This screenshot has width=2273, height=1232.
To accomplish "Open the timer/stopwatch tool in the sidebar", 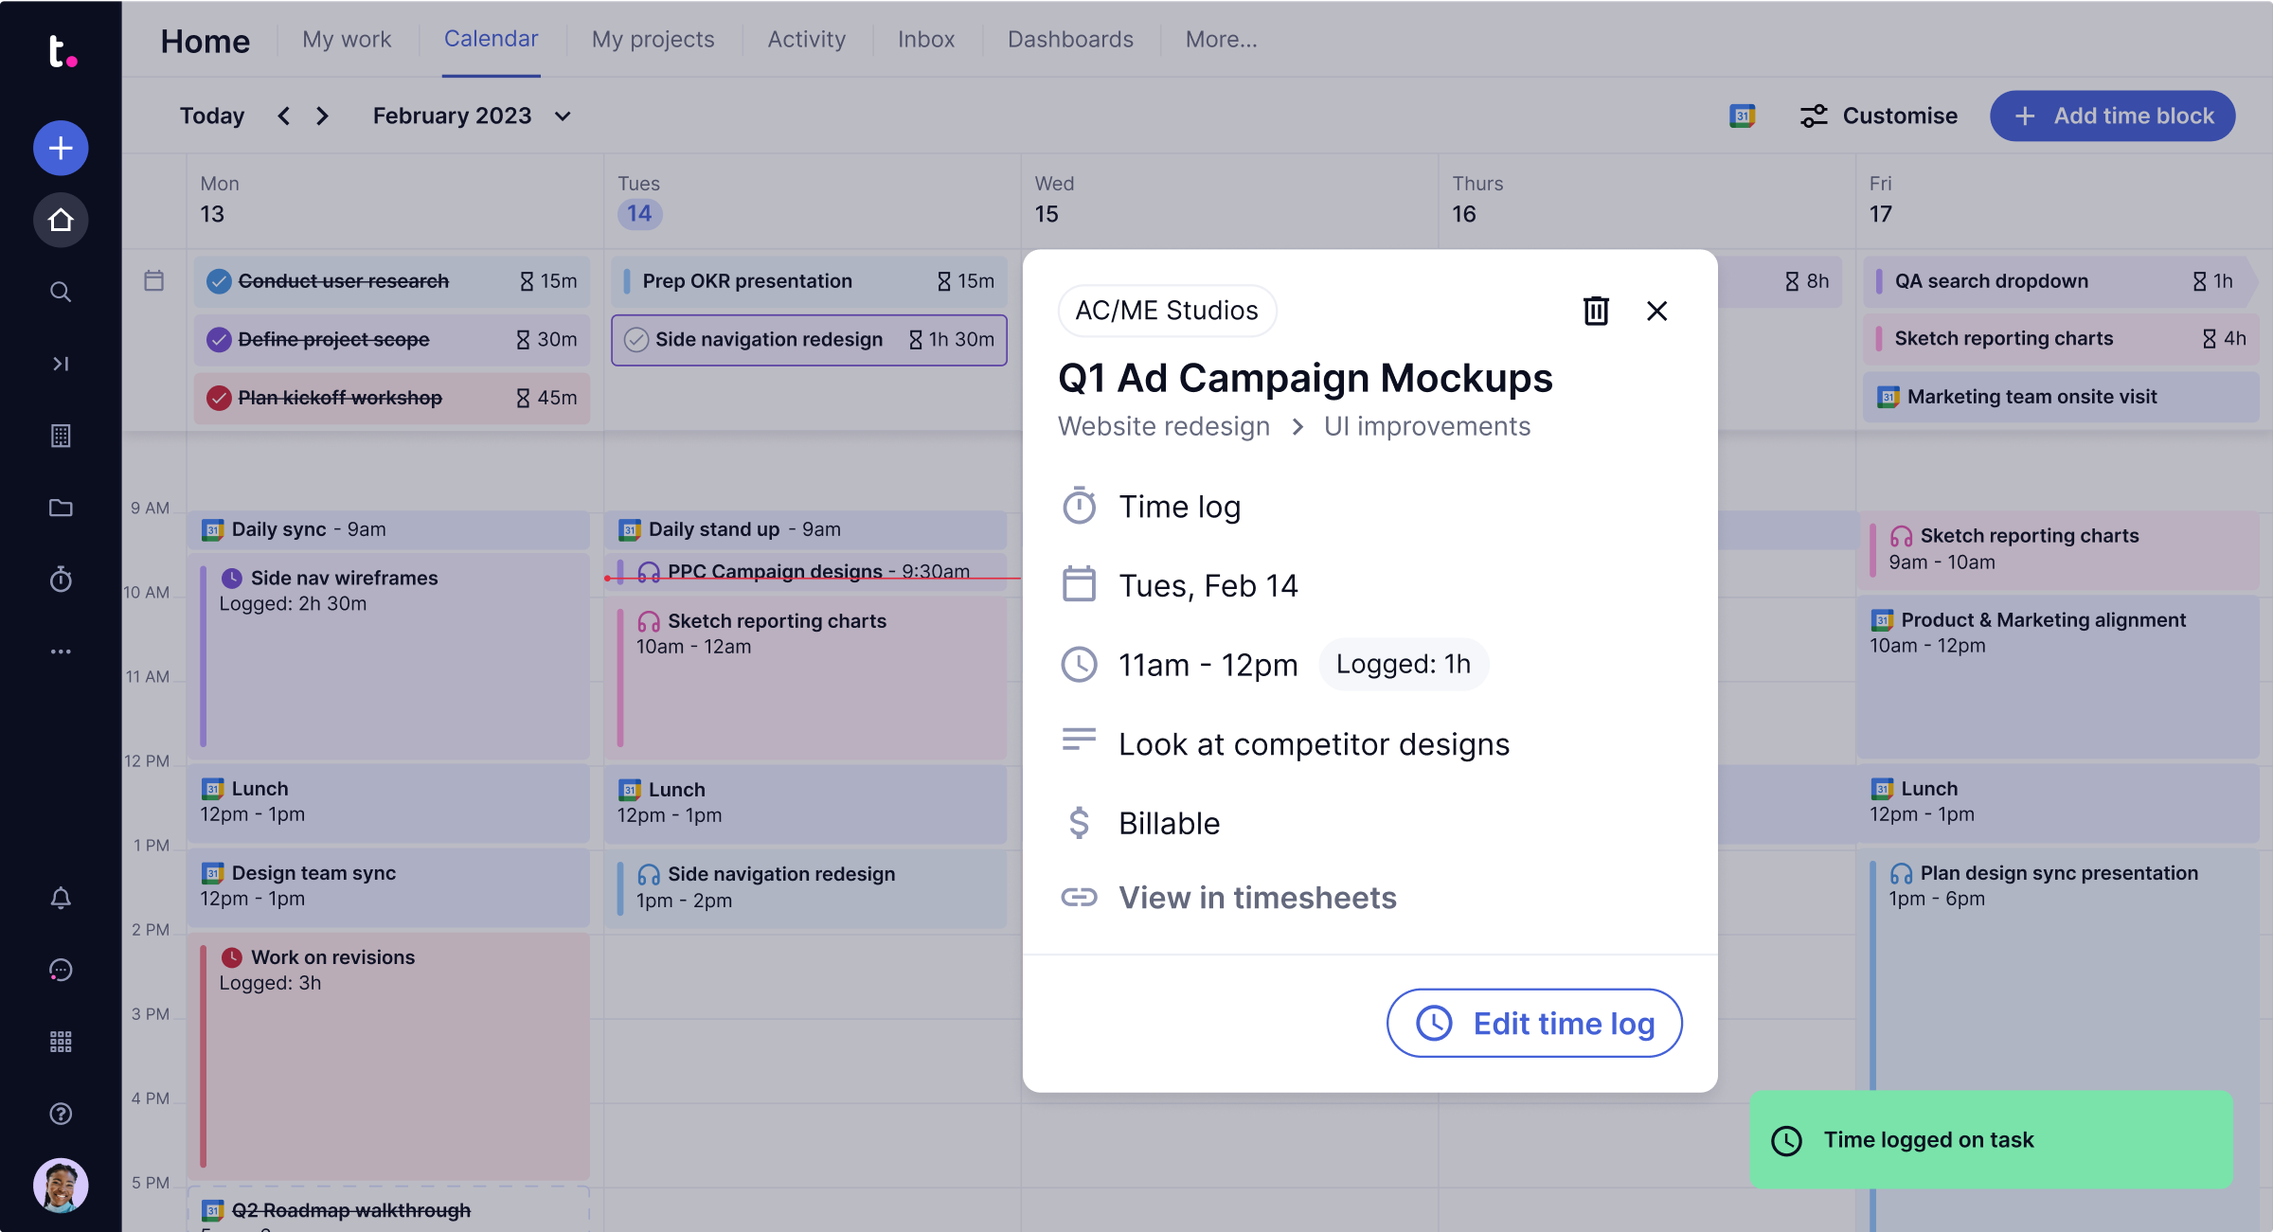I will (60, 580).
